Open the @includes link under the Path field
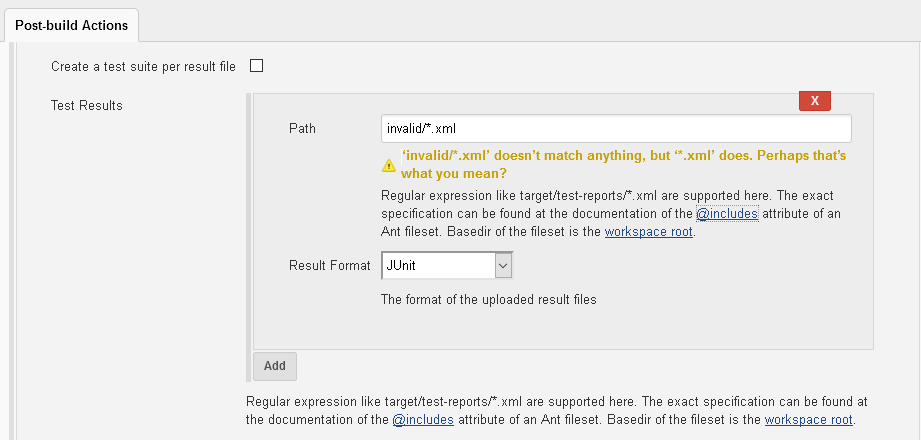The height and width of the screenshot is (440, 921). pyautogui.click(x=727, y=213)
